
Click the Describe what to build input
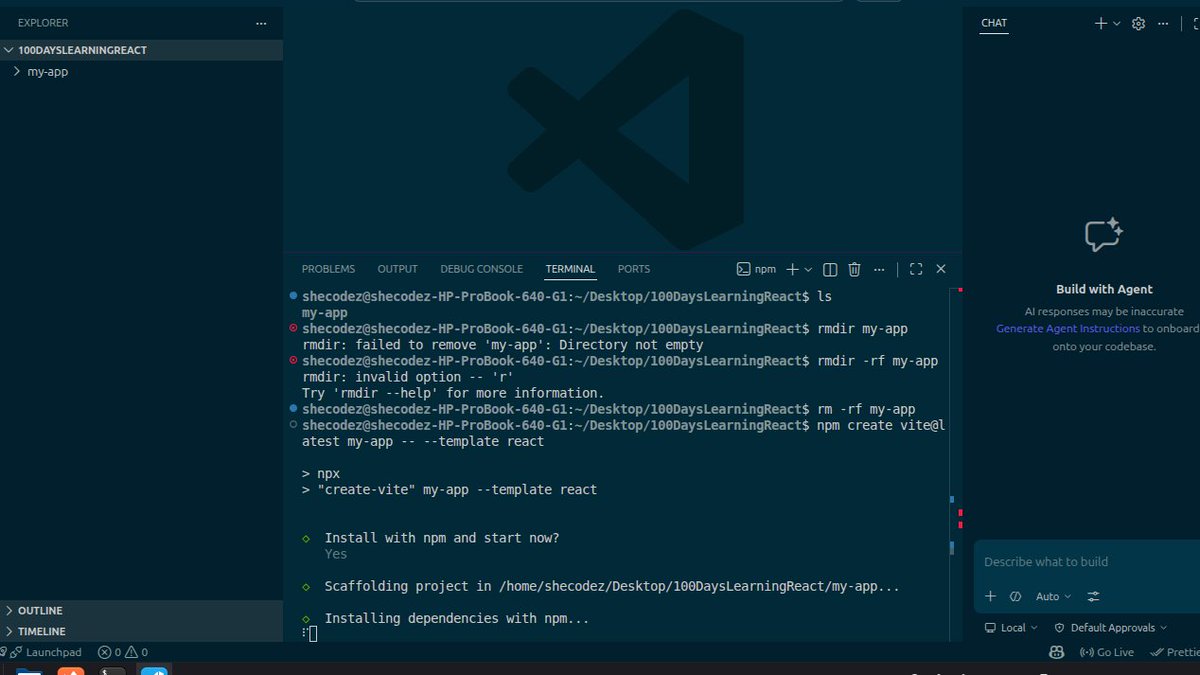(1087, 562)
